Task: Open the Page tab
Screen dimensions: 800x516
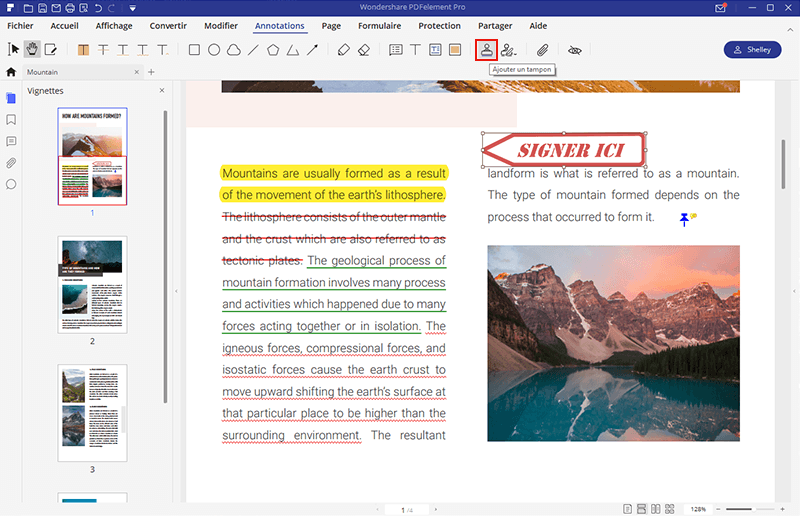Action: point(331,26)
